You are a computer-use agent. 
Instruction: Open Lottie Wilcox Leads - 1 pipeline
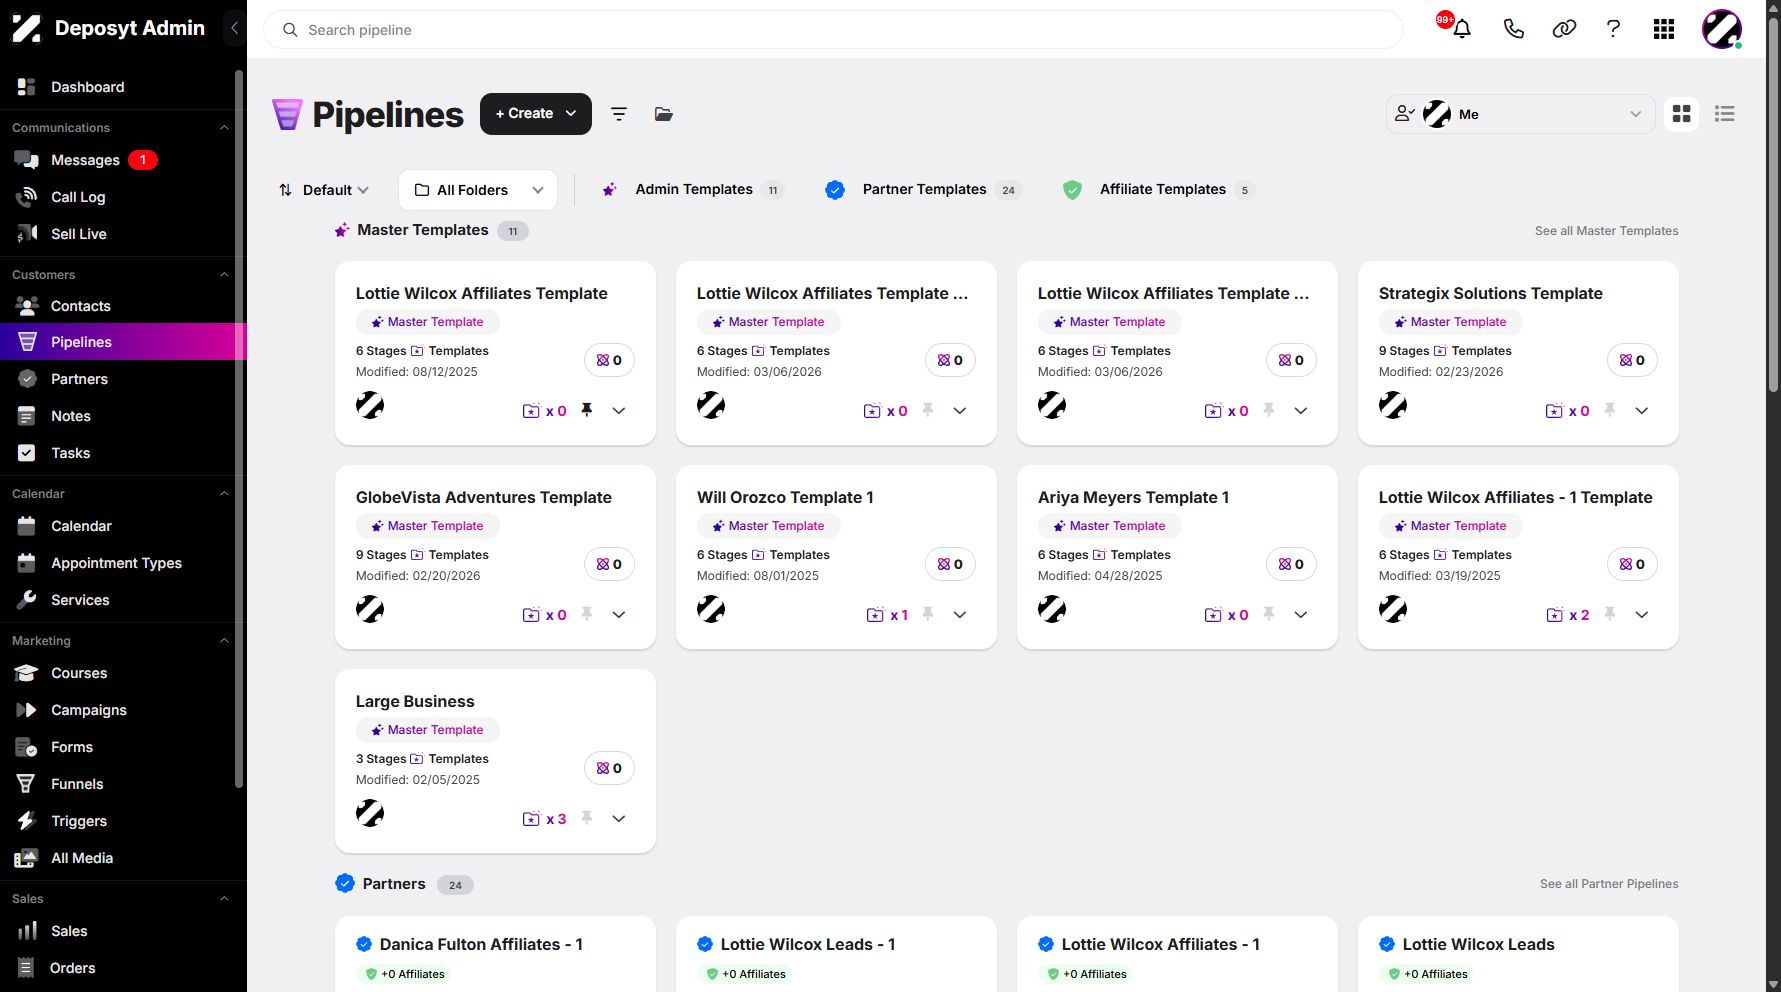point(808,945)
